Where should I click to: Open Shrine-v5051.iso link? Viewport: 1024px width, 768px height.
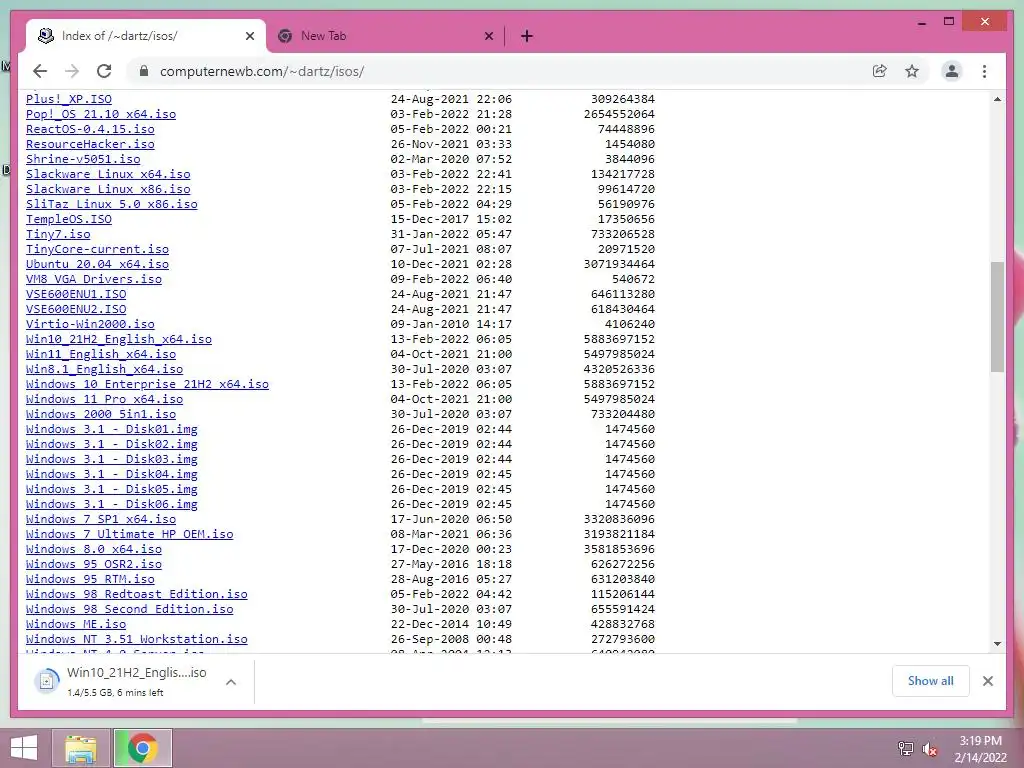coord(83,159)
